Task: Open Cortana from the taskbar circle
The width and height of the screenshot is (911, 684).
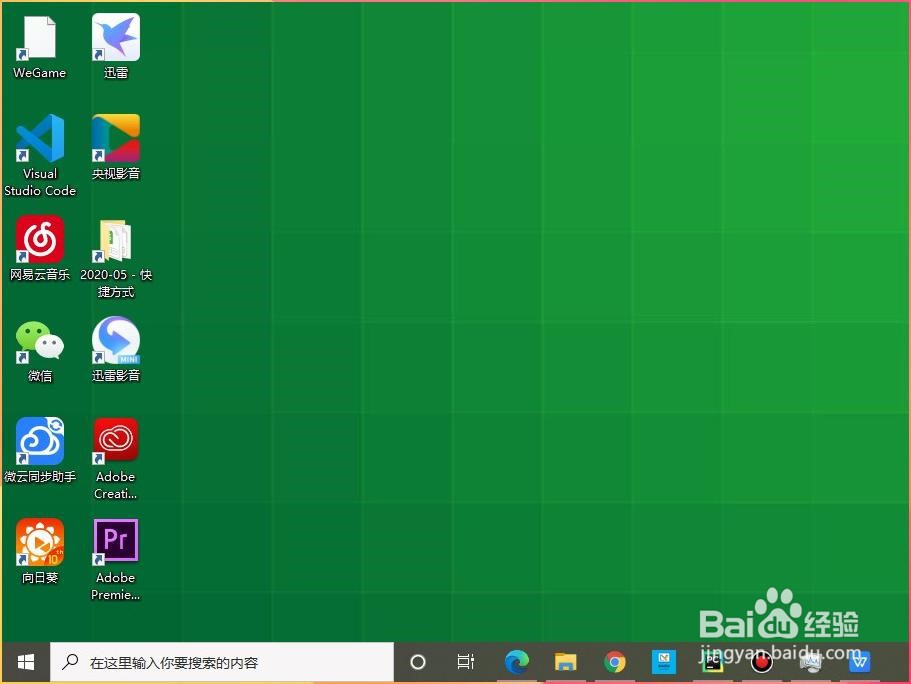Action: 418,662
